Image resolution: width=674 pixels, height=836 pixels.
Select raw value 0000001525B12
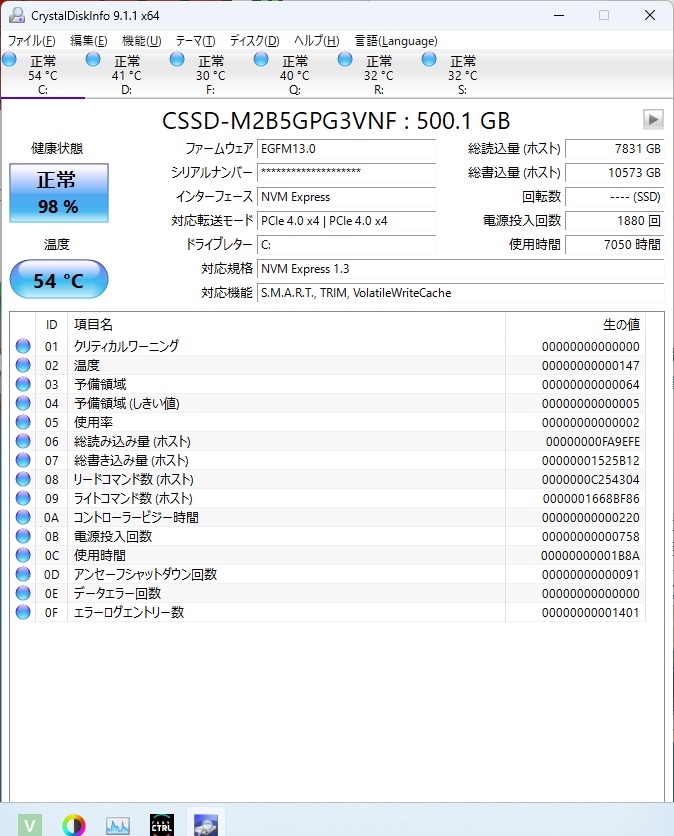(x=590, y=461)
